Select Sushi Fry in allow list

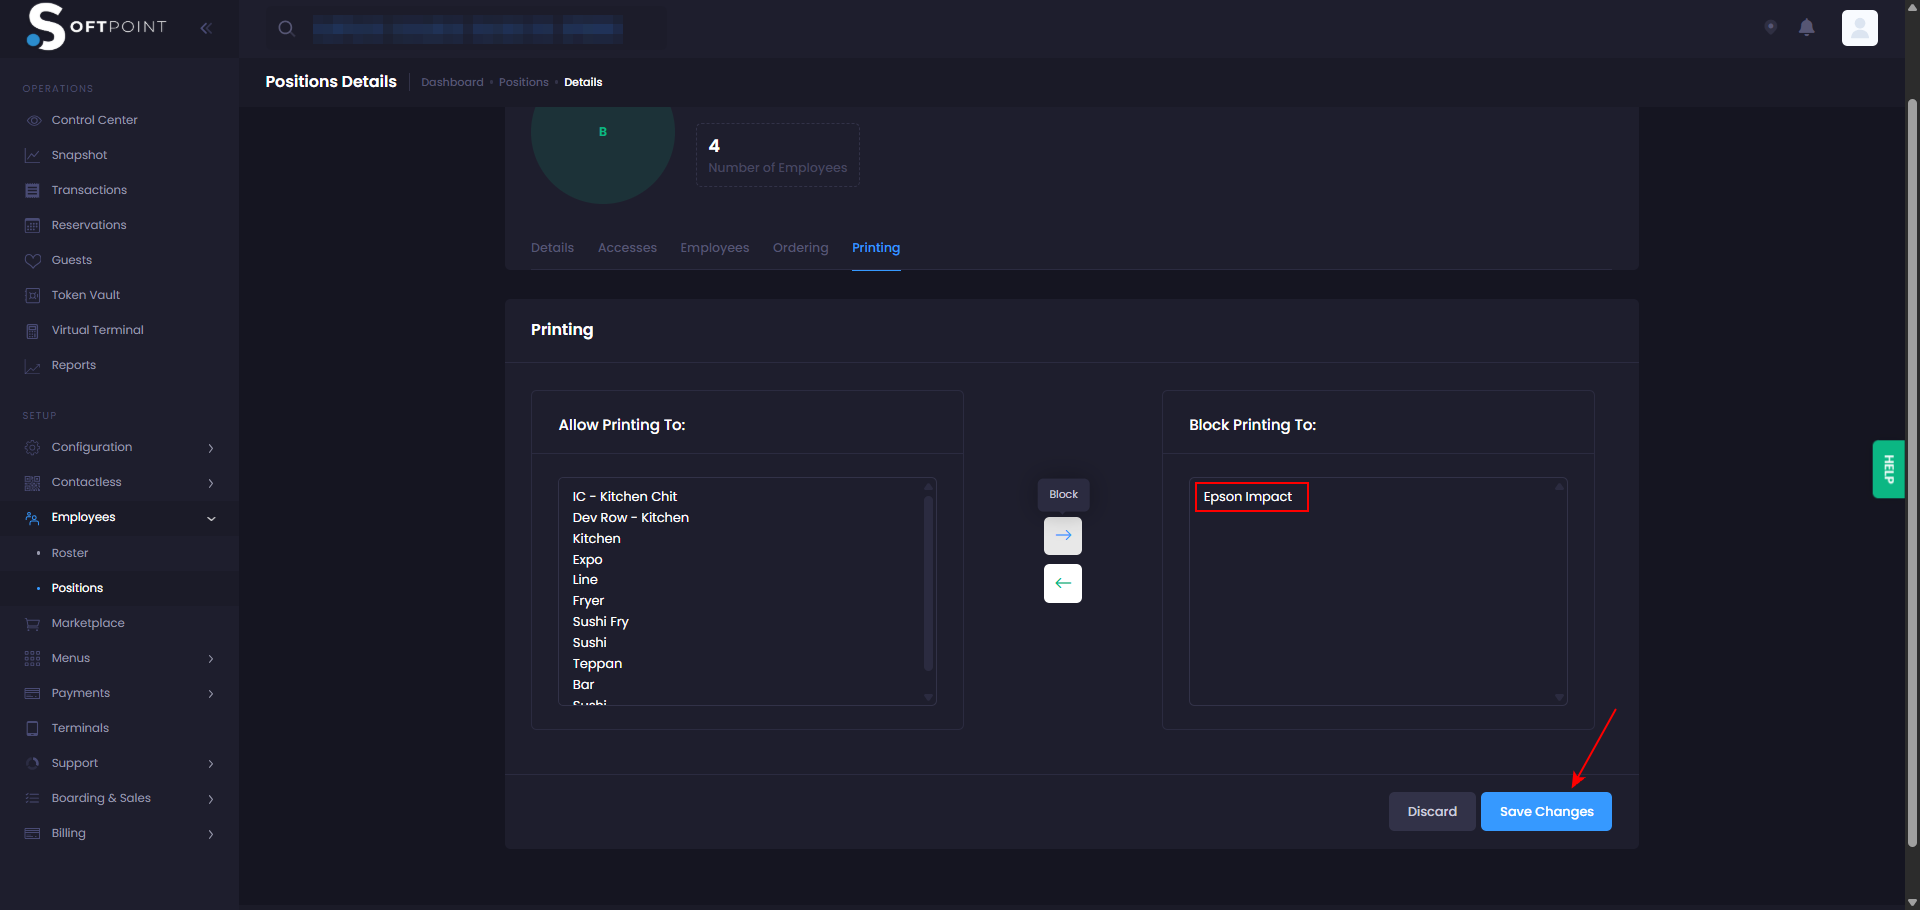click(600, 622)
